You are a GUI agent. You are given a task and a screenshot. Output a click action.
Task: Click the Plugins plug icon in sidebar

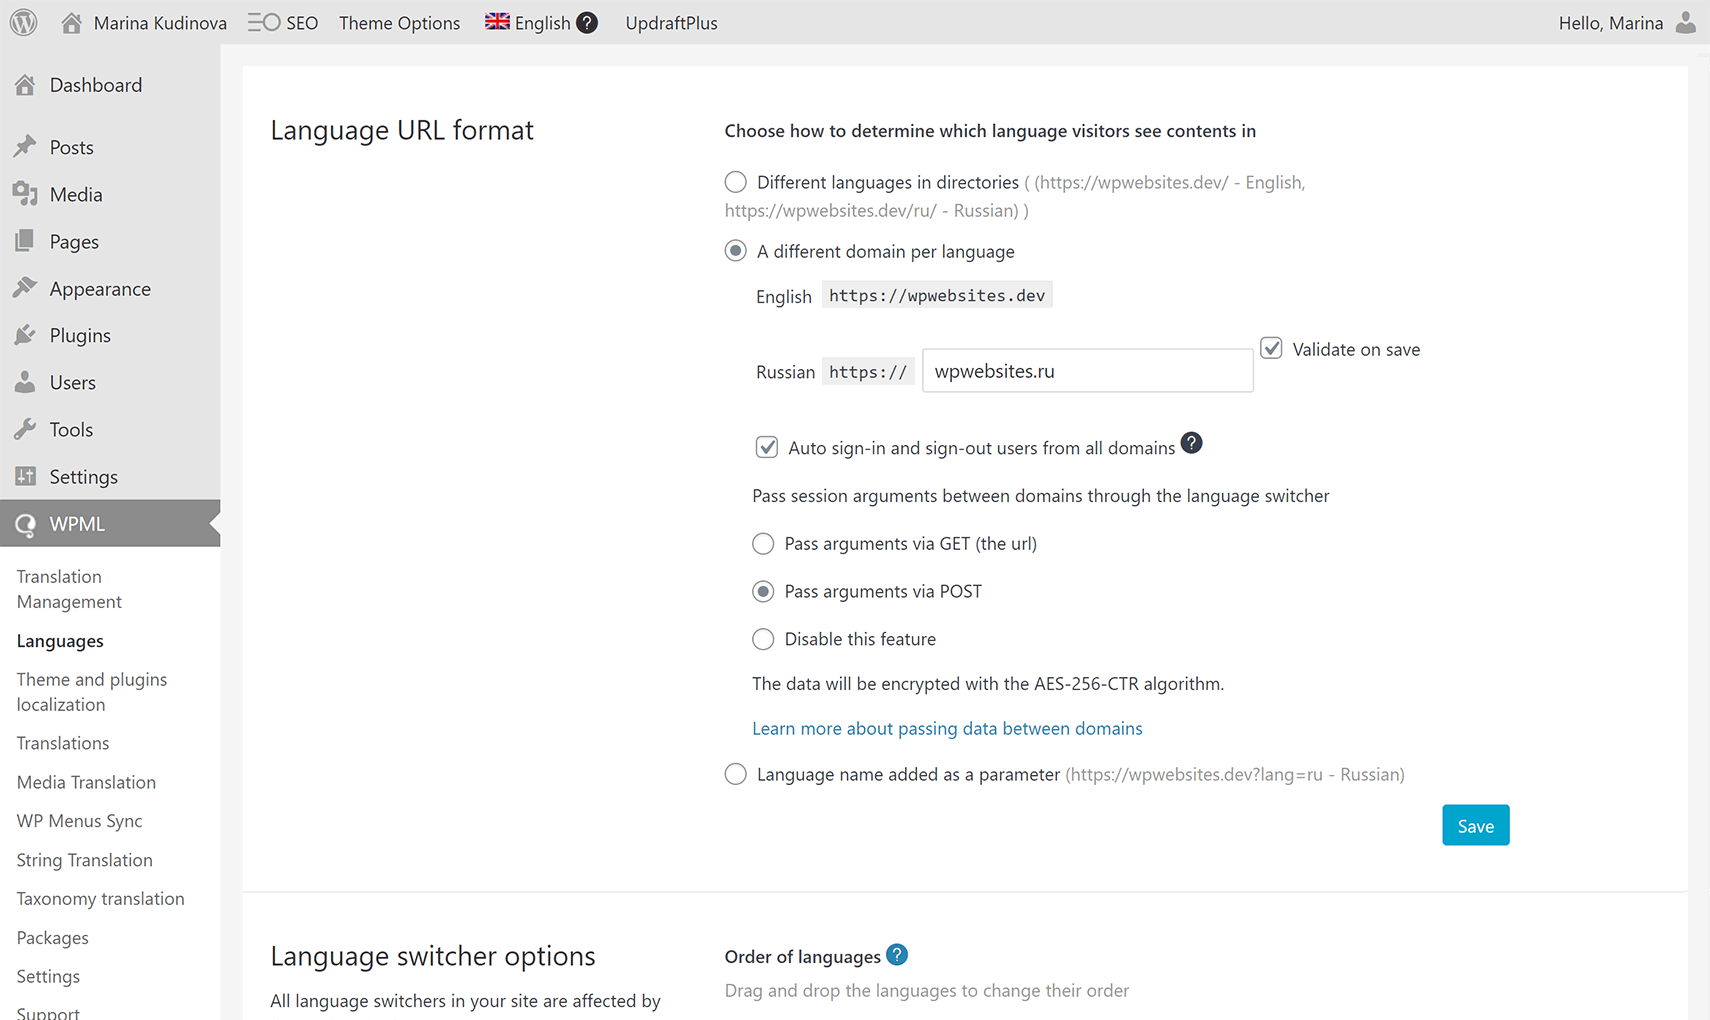click(x=25, y=335)
